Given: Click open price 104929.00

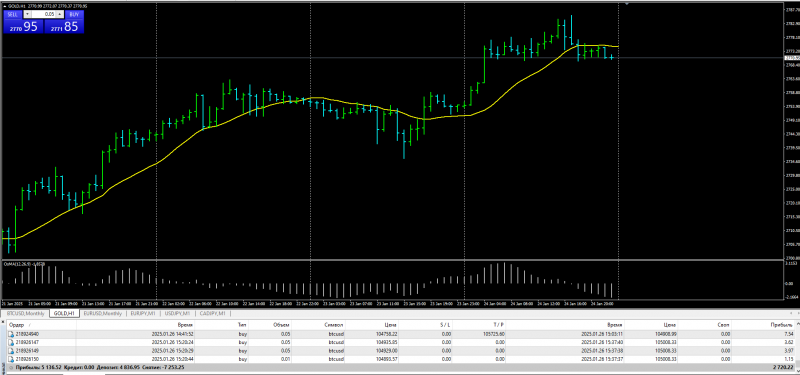Looking at the screenshot, I should (x=386, y=351).
